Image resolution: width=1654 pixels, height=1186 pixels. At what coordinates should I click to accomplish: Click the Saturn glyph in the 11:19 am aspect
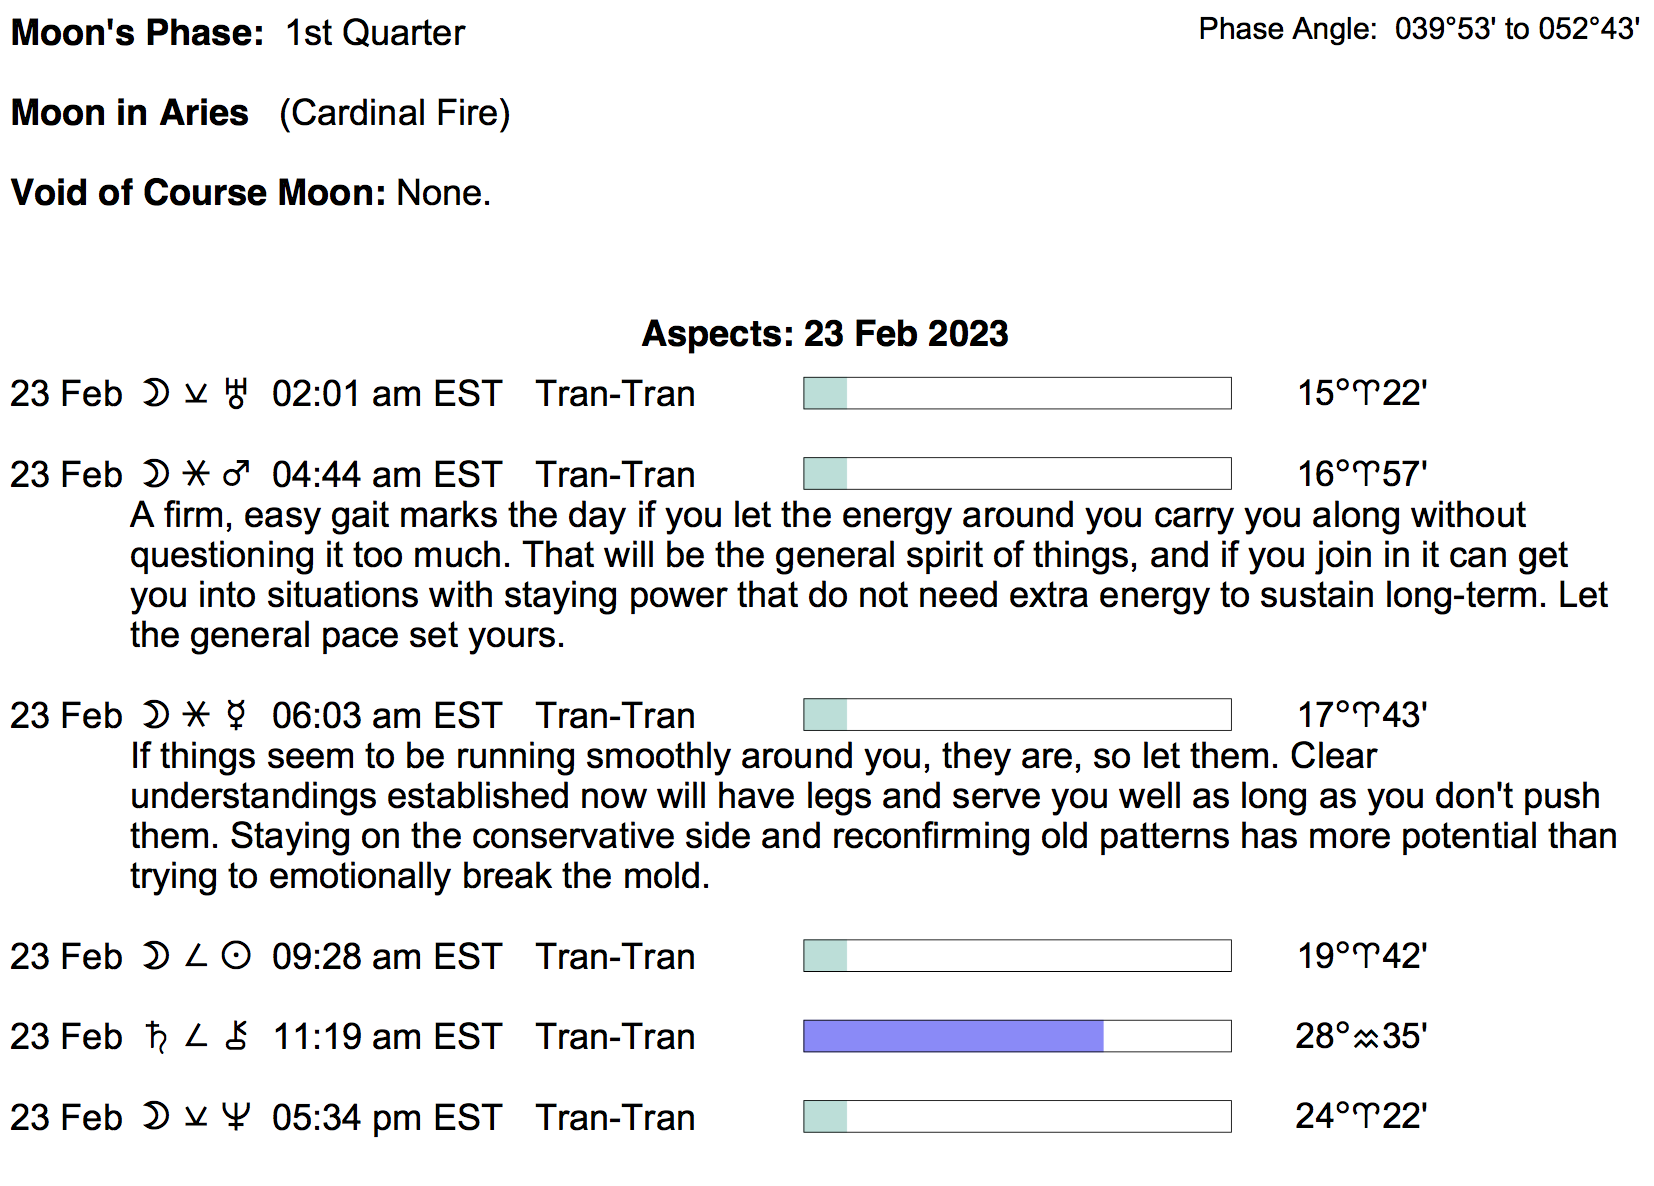156,1036
